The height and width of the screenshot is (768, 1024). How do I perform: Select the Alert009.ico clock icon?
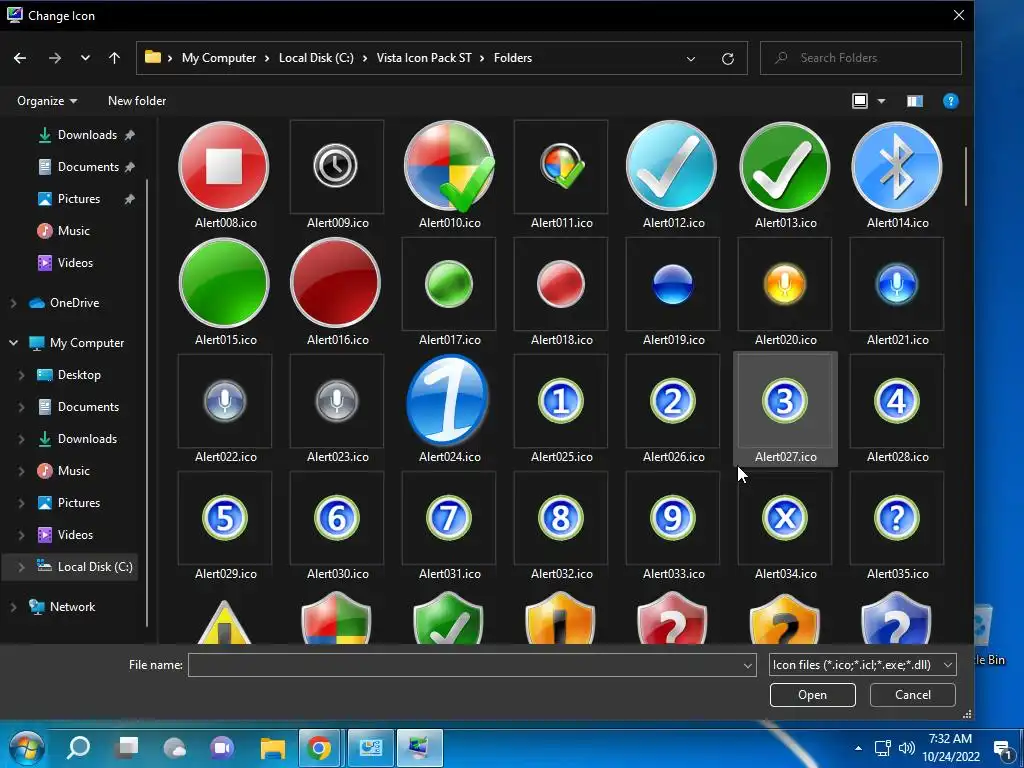coord(336,167)
